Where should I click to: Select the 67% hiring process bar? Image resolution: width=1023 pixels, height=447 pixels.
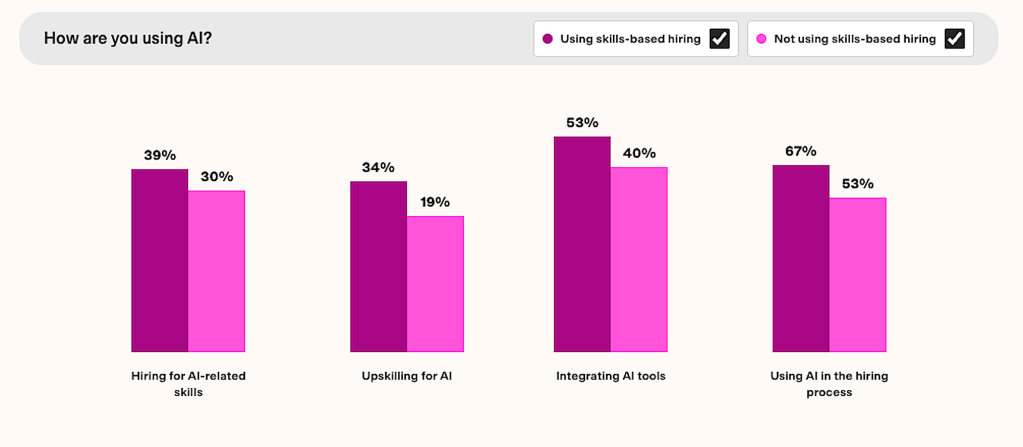(801, 258)
